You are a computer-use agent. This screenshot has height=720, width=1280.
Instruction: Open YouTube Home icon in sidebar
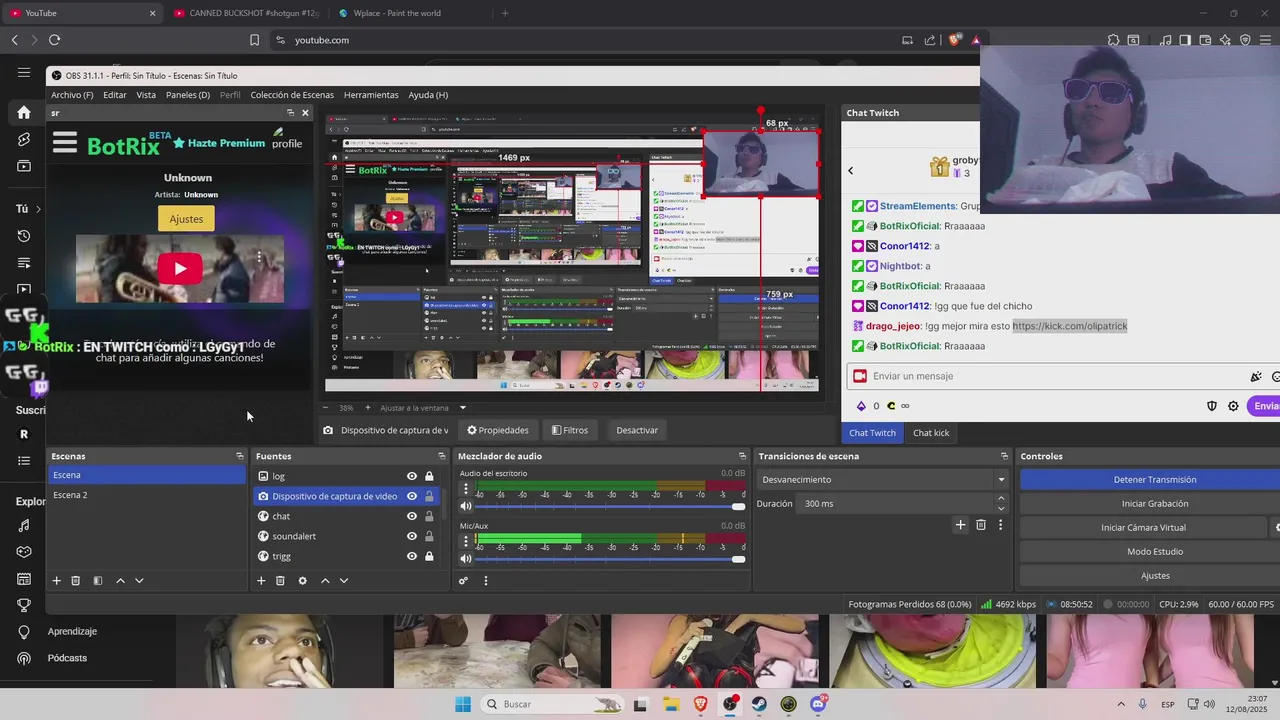click(24, 112)
